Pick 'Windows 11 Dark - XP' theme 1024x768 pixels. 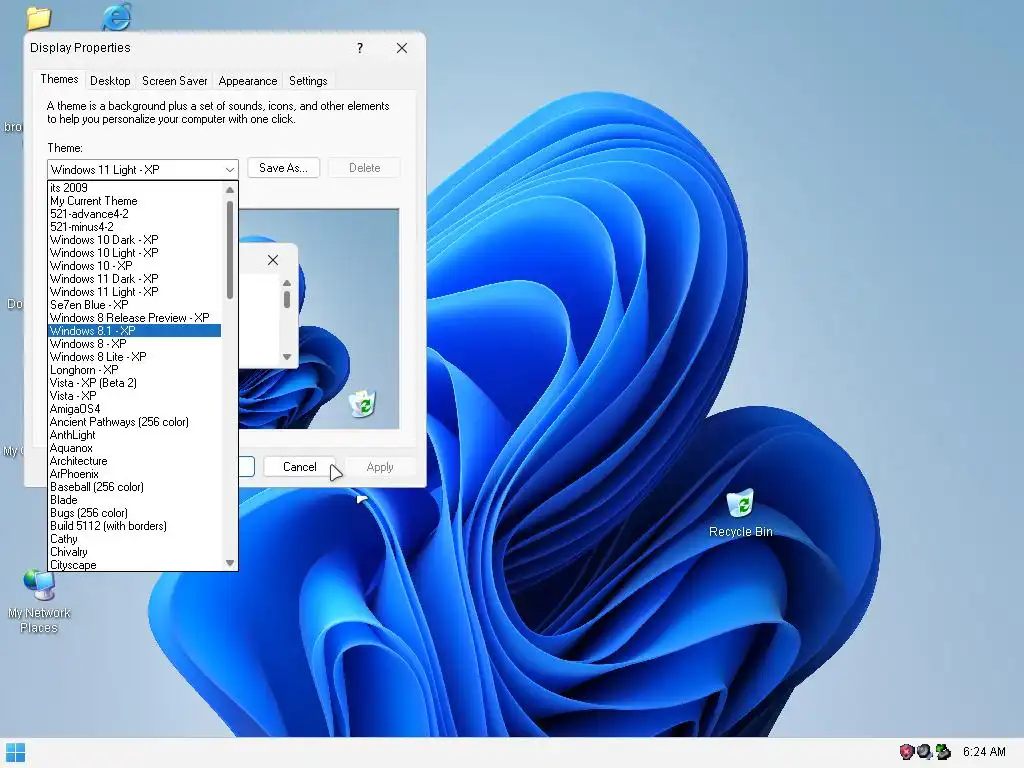coord(135,279)
